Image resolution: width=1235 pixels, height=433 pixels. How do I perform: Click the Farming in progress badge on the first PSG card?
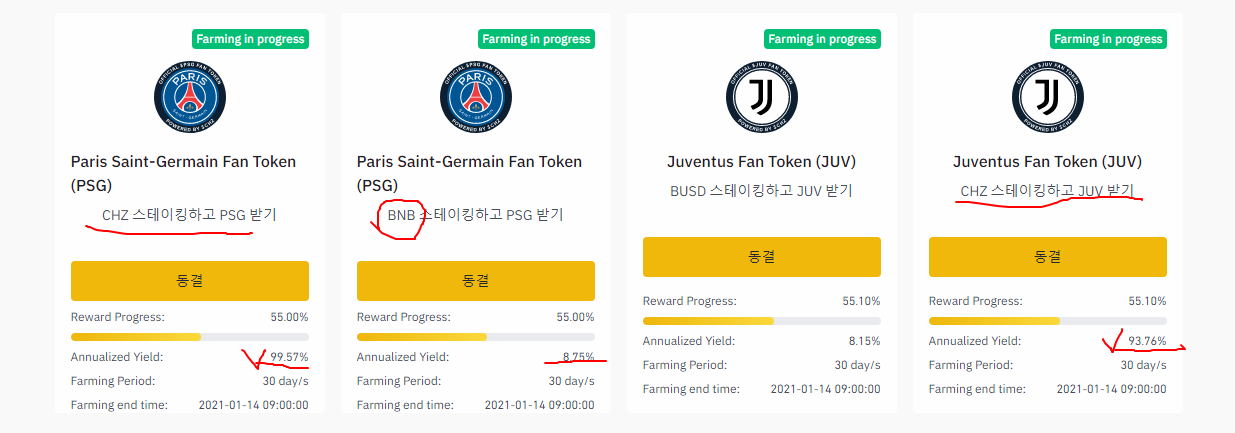point(250,39)
